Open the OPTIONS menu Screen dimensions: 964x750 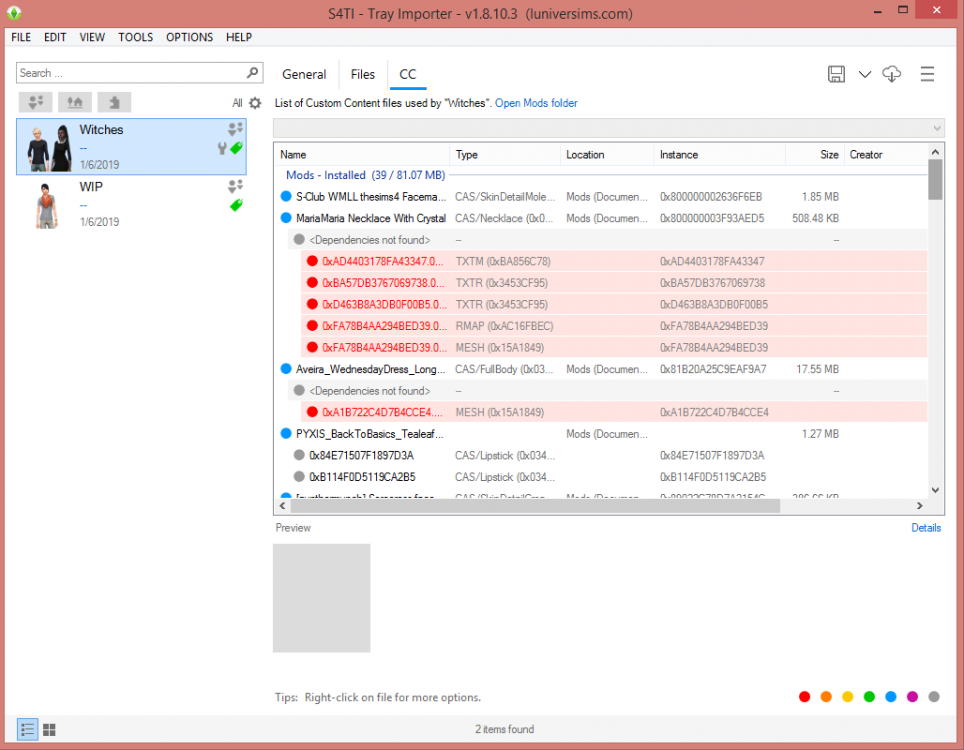tap(189, 37)
